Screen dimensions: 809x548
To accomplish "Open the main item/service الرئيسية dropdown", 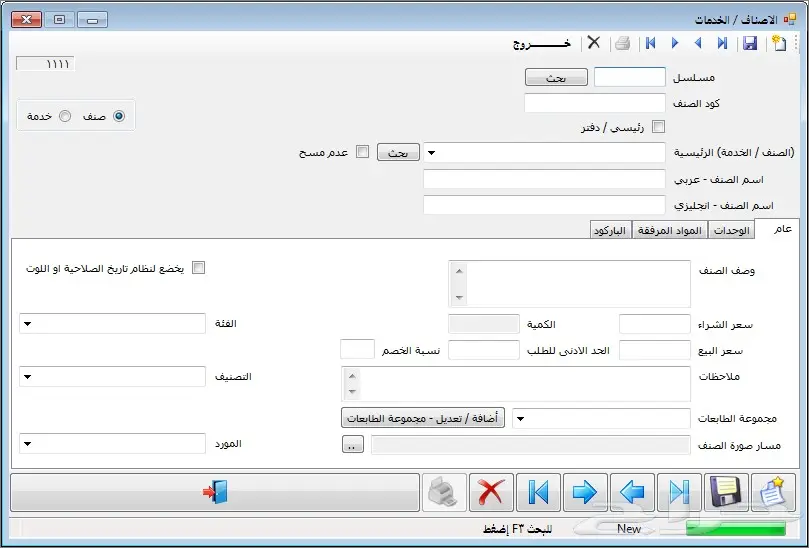I will click(432, 153).
